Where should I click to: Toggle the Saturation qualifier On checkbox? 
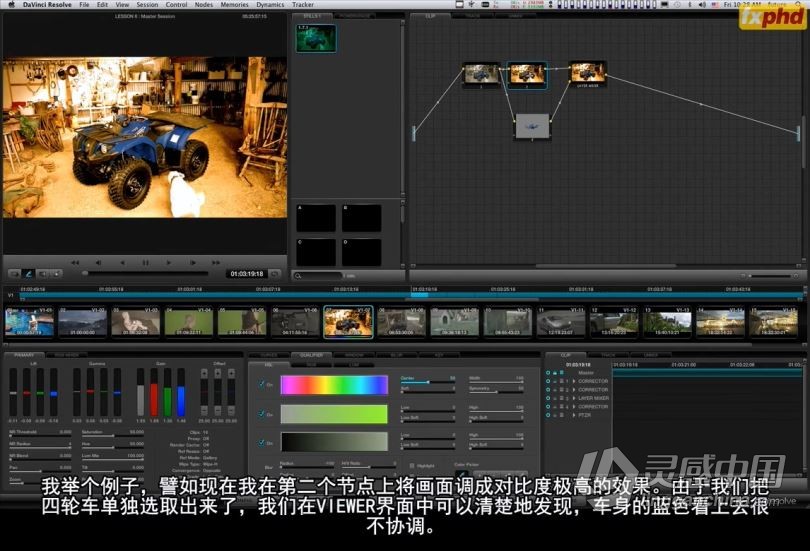262,414
